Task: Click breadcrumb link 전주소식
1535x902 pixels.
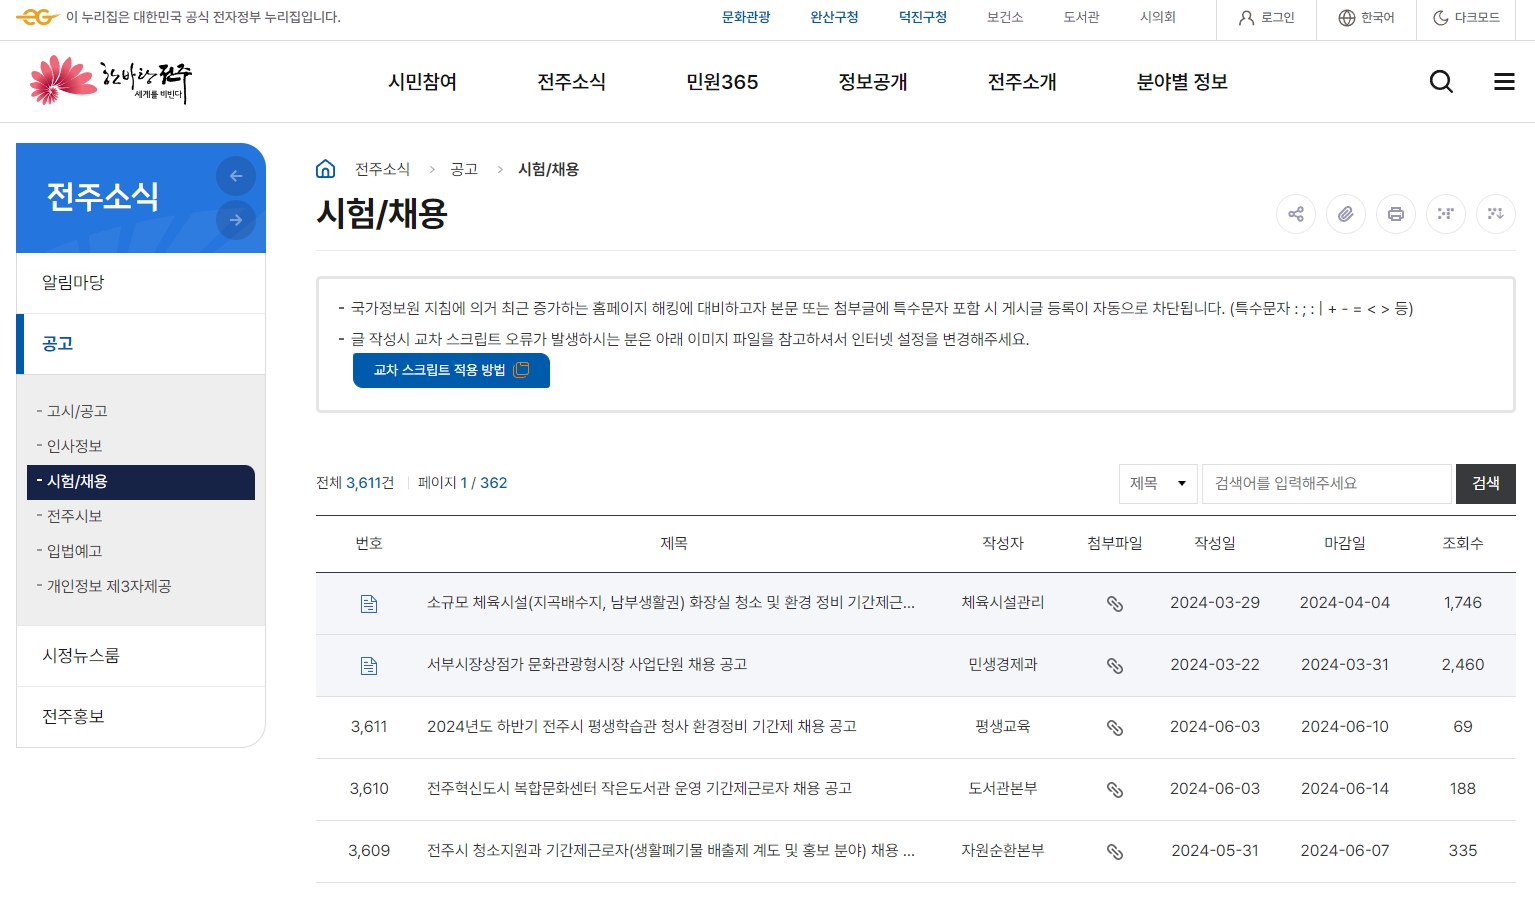Action: coord(382,170)
